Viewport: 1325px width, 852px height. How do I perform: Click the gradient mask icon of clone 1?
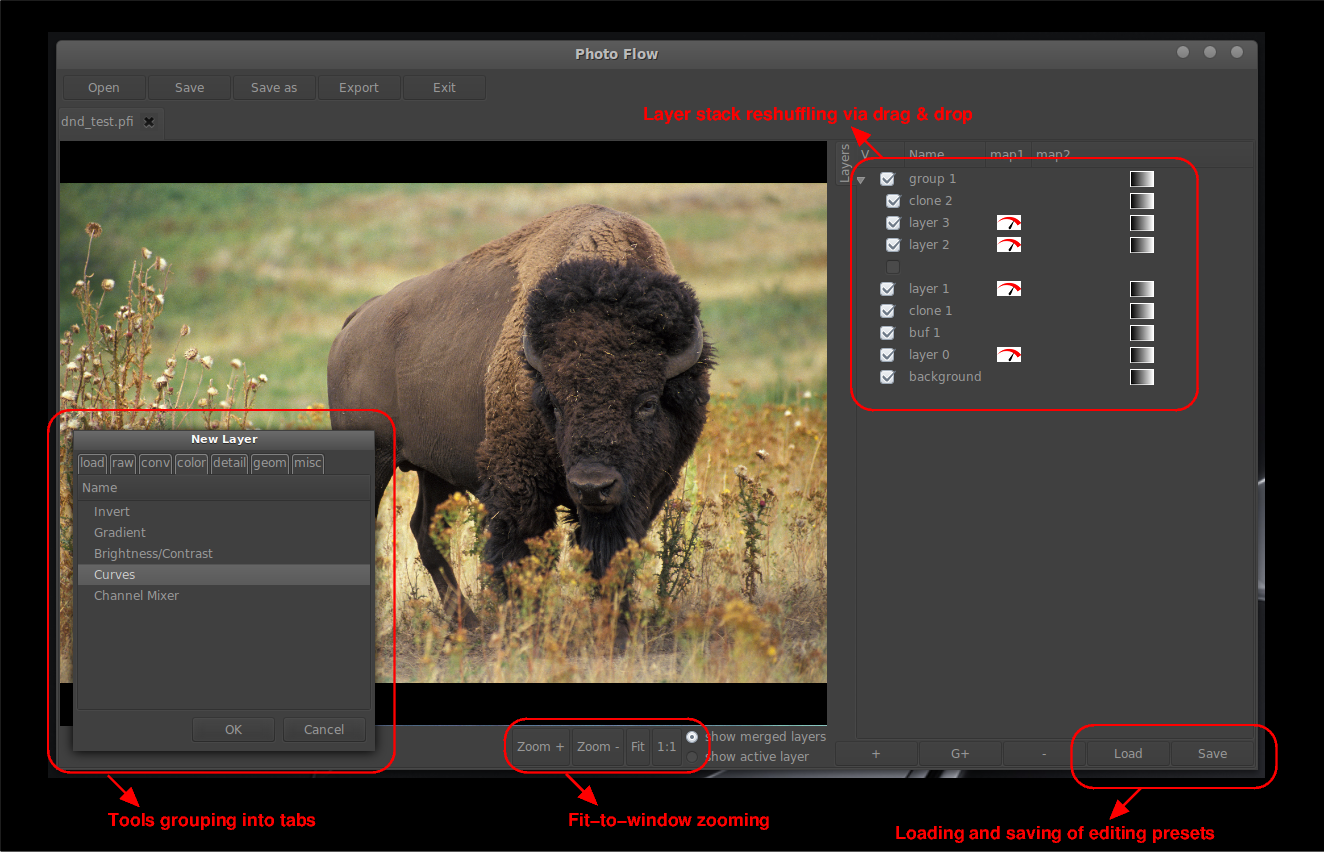coord(1142,311)
